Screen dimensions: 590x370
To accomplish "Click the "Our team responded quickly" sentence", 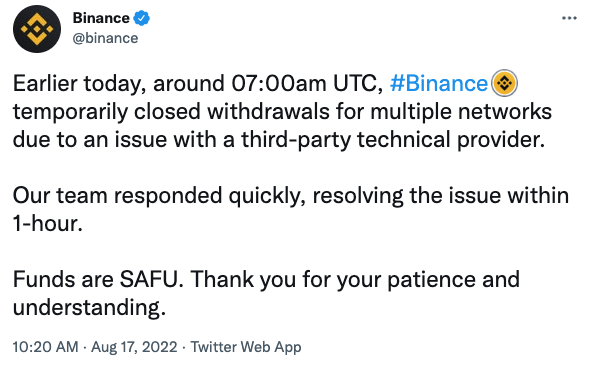I will [x=159, y=196].
